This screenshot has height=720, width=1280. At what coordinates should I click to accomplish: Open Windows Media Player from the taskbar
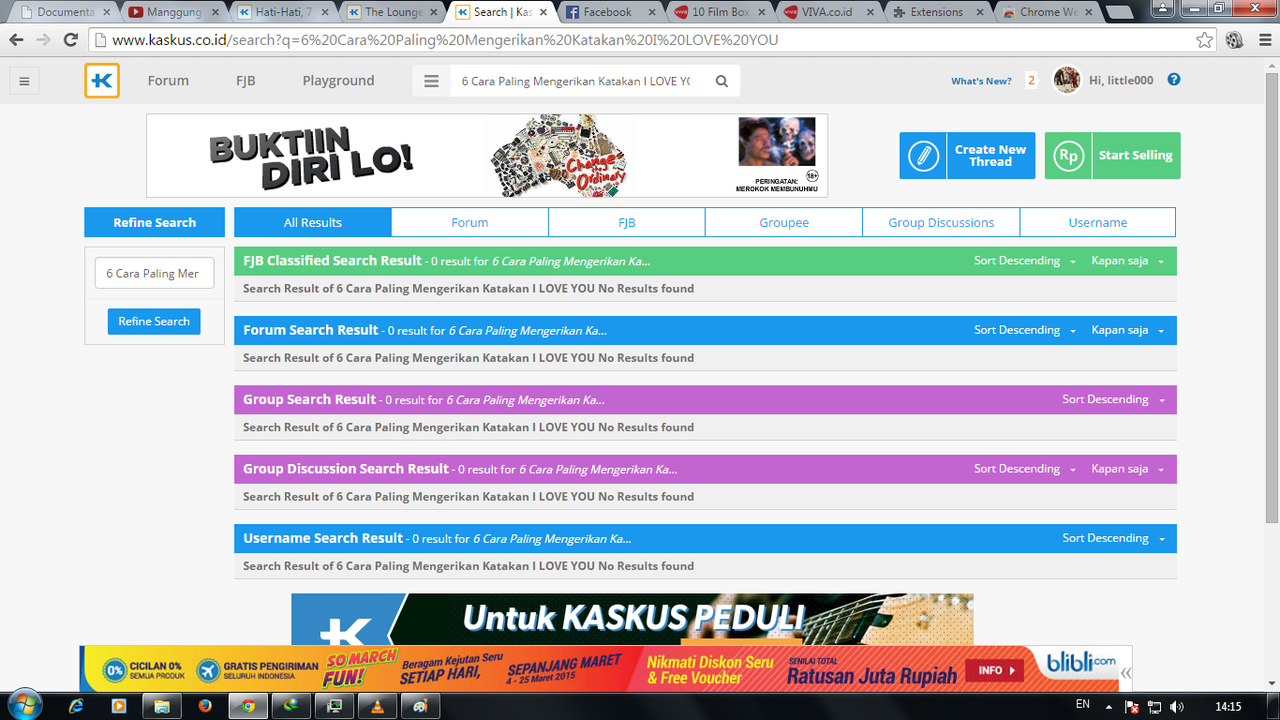tap(118, 706)
